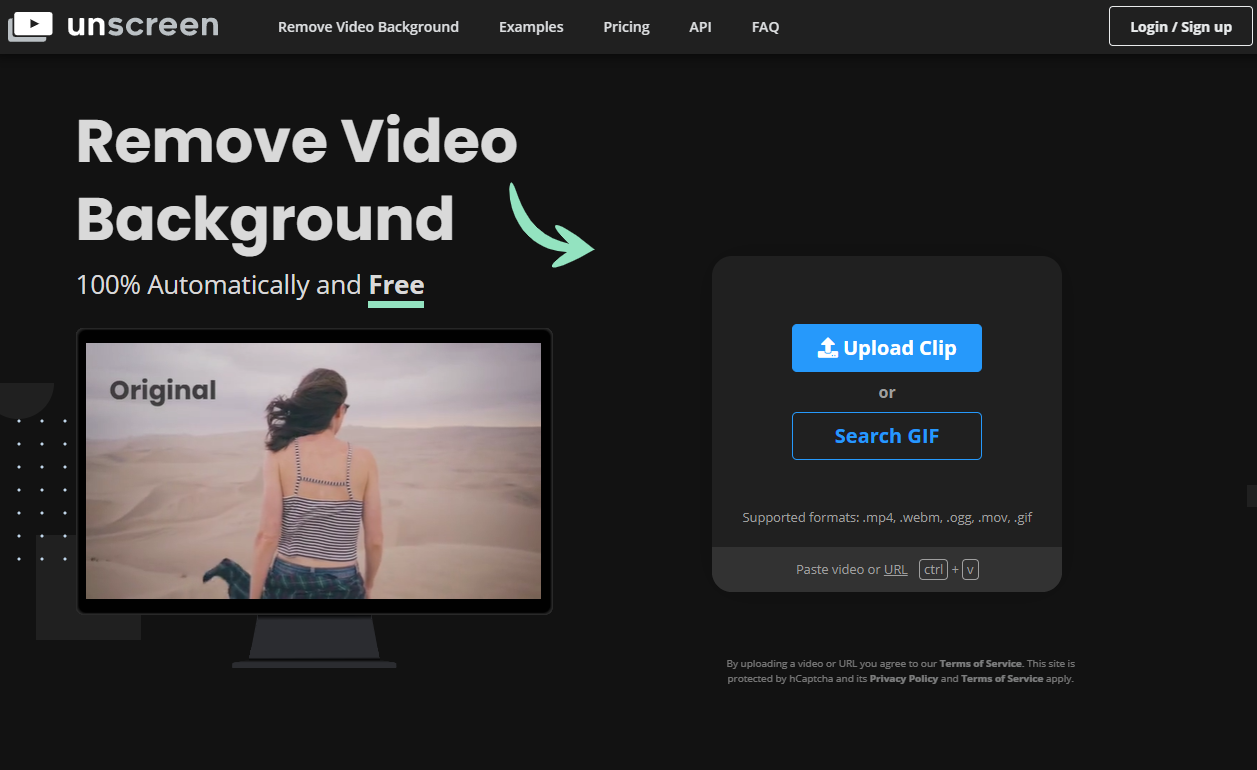Open the Examples page
Image resolution: width=1257 pixels, height=770 pixels.
coord(531,27)
